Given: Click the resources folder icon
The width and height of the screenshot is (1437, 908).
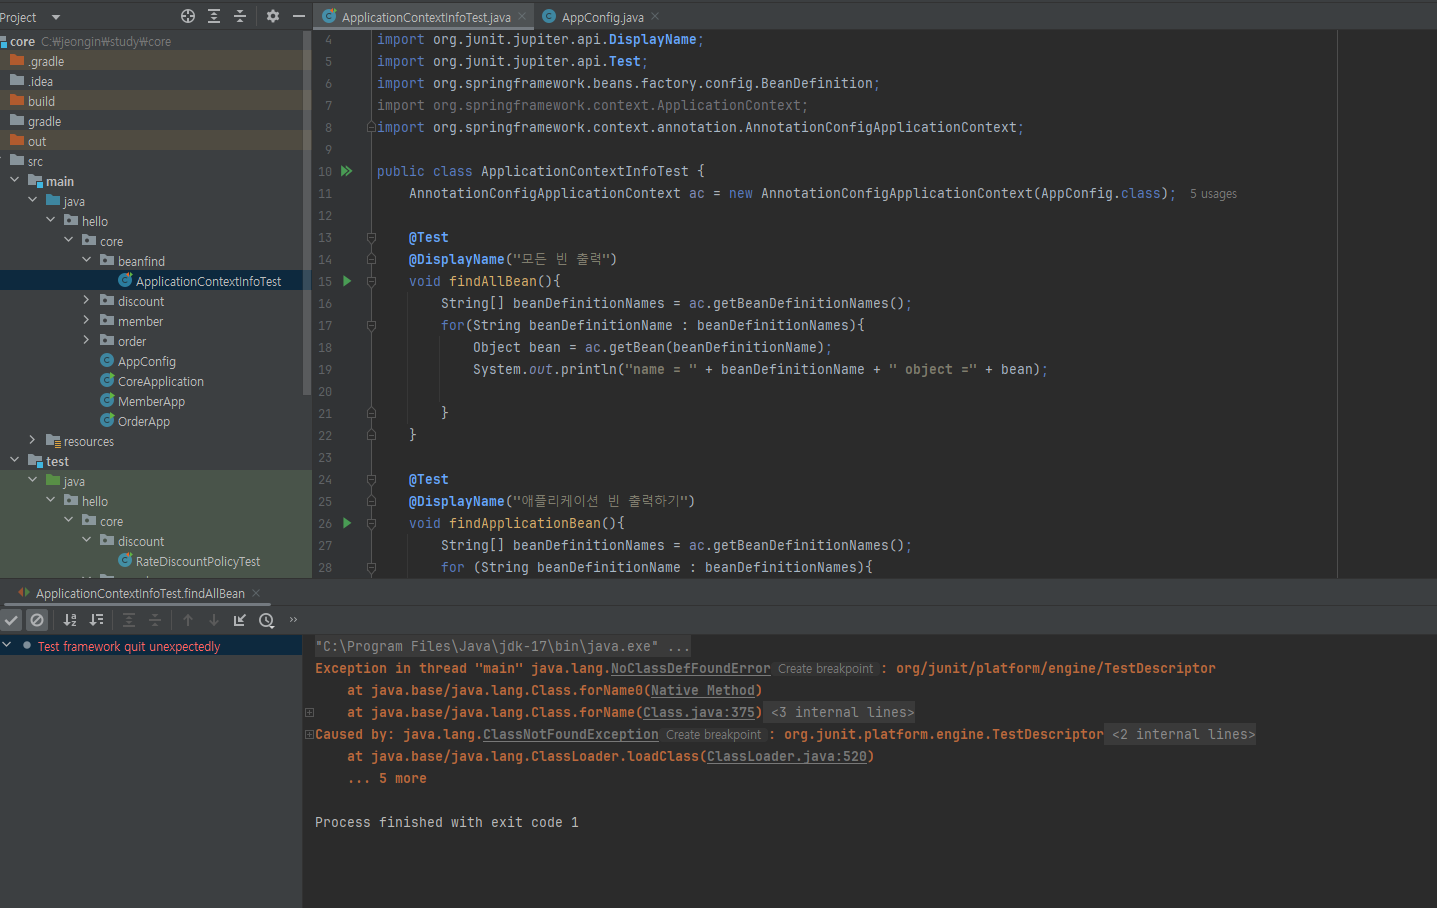Looking at the screenshot, I should tap(53, 441).
